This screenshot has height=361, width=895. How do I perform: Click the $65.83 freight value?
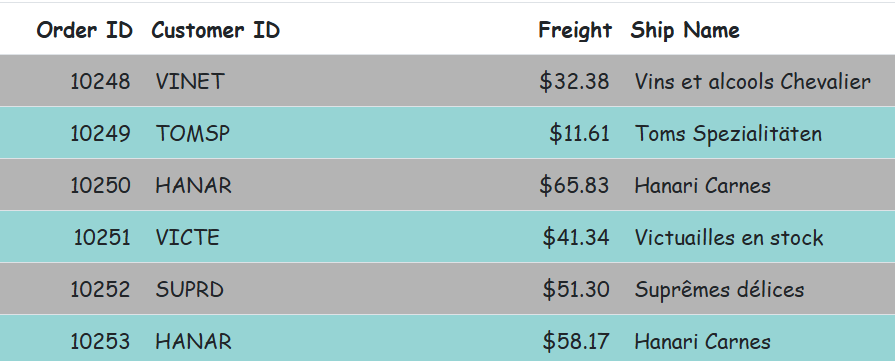(x=574, y=185)
